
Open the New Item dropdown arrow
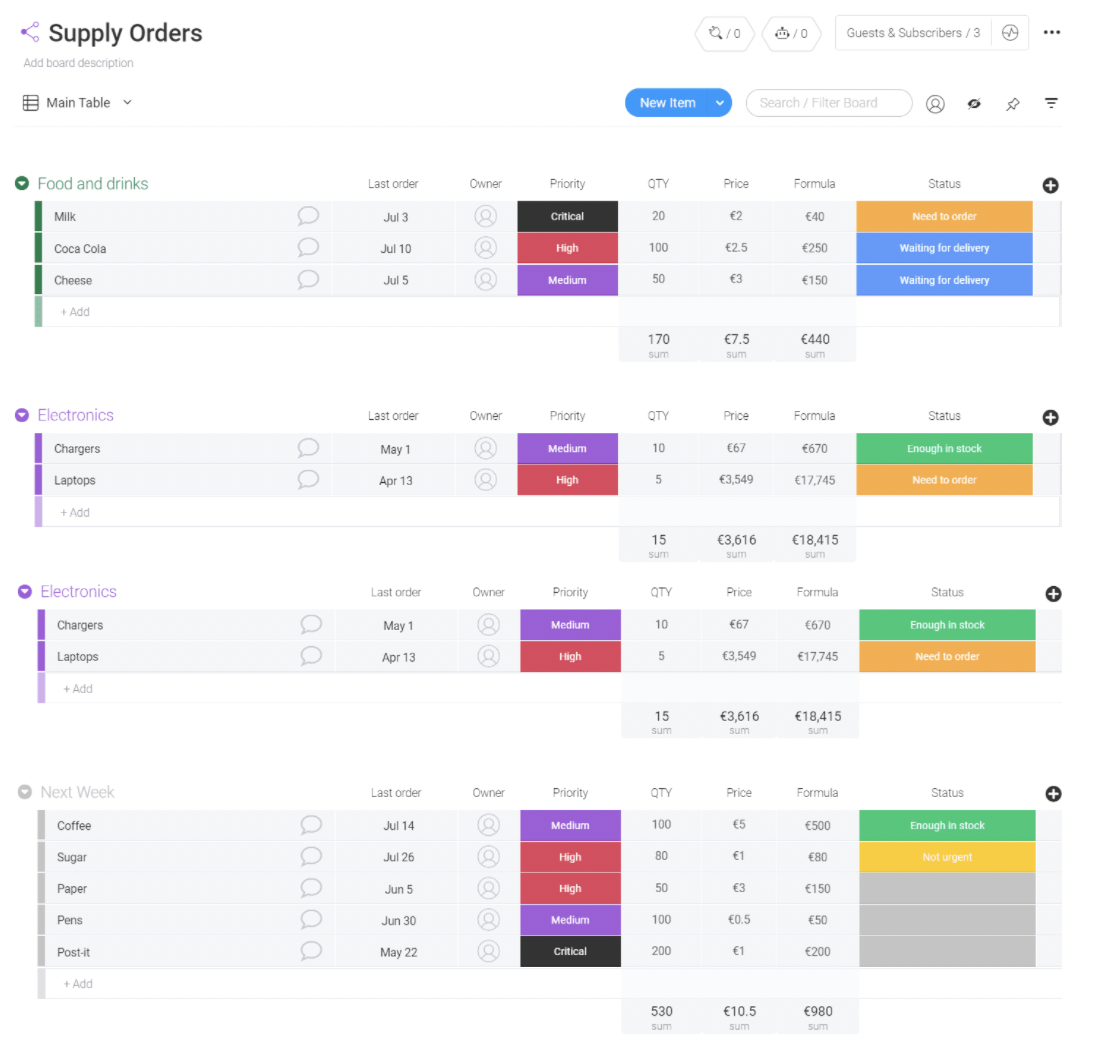tap(718, 102)
